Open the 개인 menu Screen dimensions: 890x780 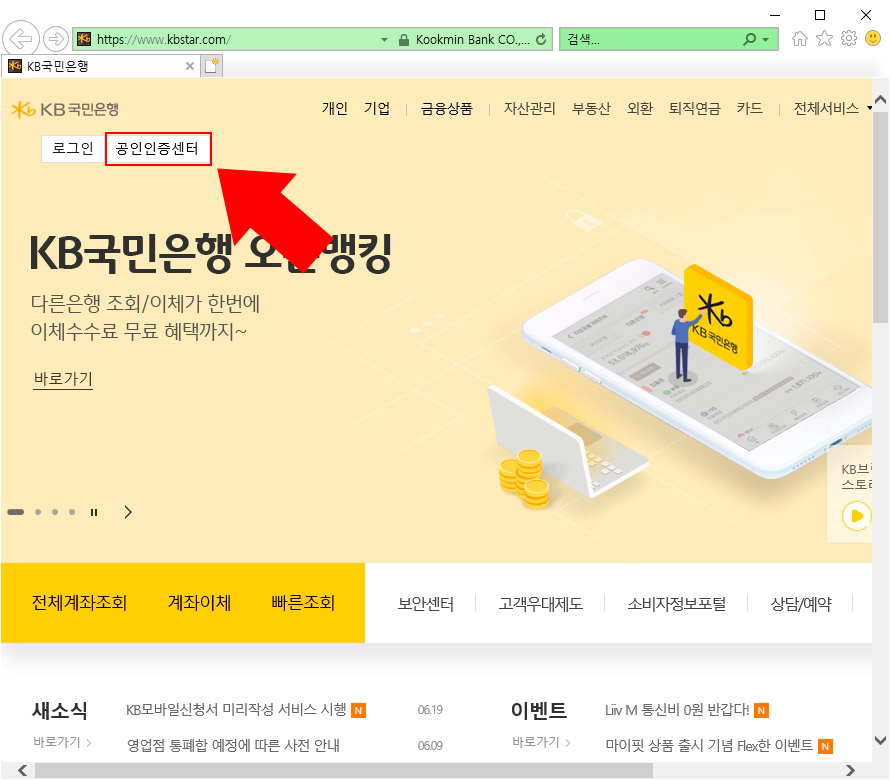tap(335, 108)
